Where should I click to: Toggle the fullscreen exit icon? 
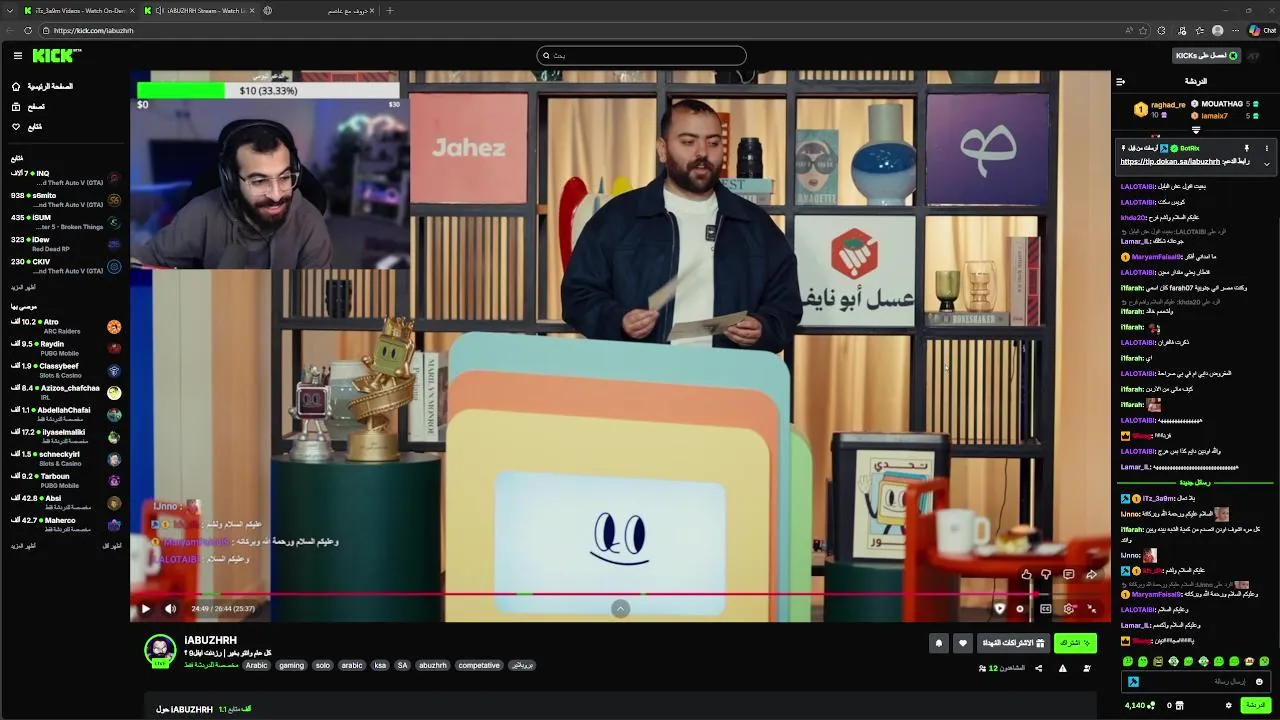tap(1091, 608)
